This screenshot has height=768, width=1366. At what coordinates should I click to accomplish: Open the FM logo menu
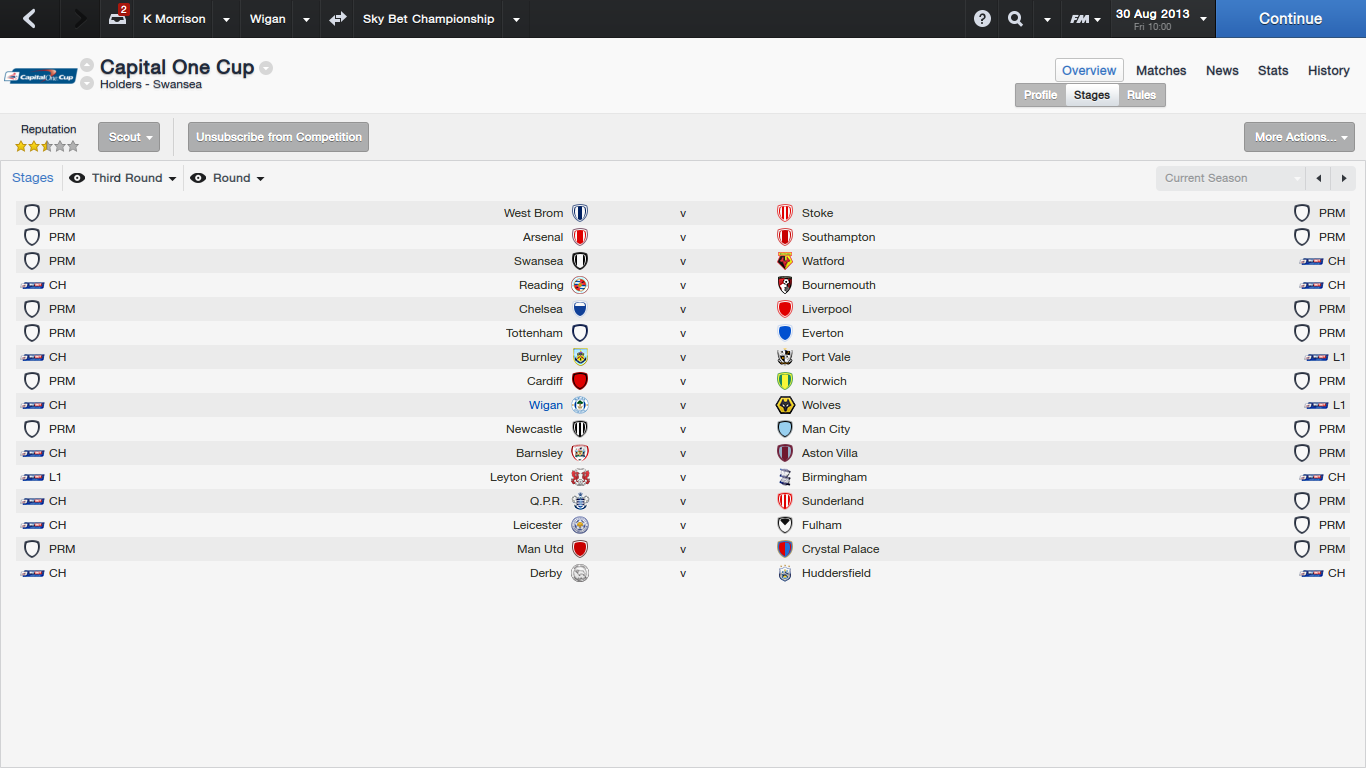pyautogui.click(x=1084, y=19)
